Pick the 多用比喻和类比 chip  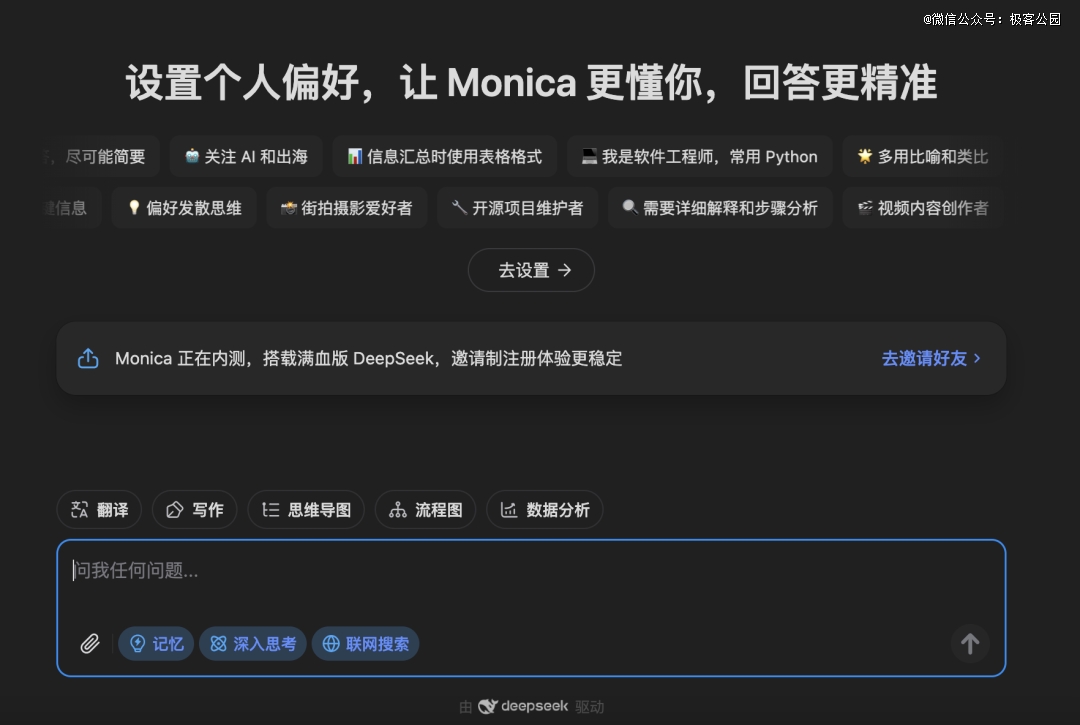tap(923, 156)
